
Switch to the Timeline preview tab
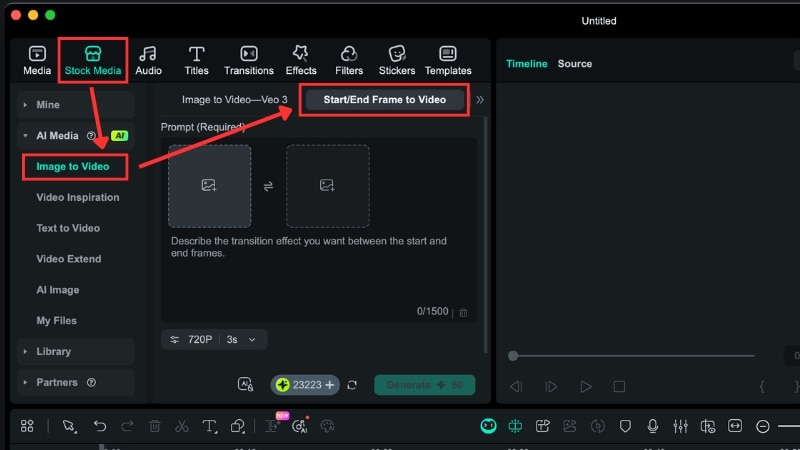coord(527,64)
